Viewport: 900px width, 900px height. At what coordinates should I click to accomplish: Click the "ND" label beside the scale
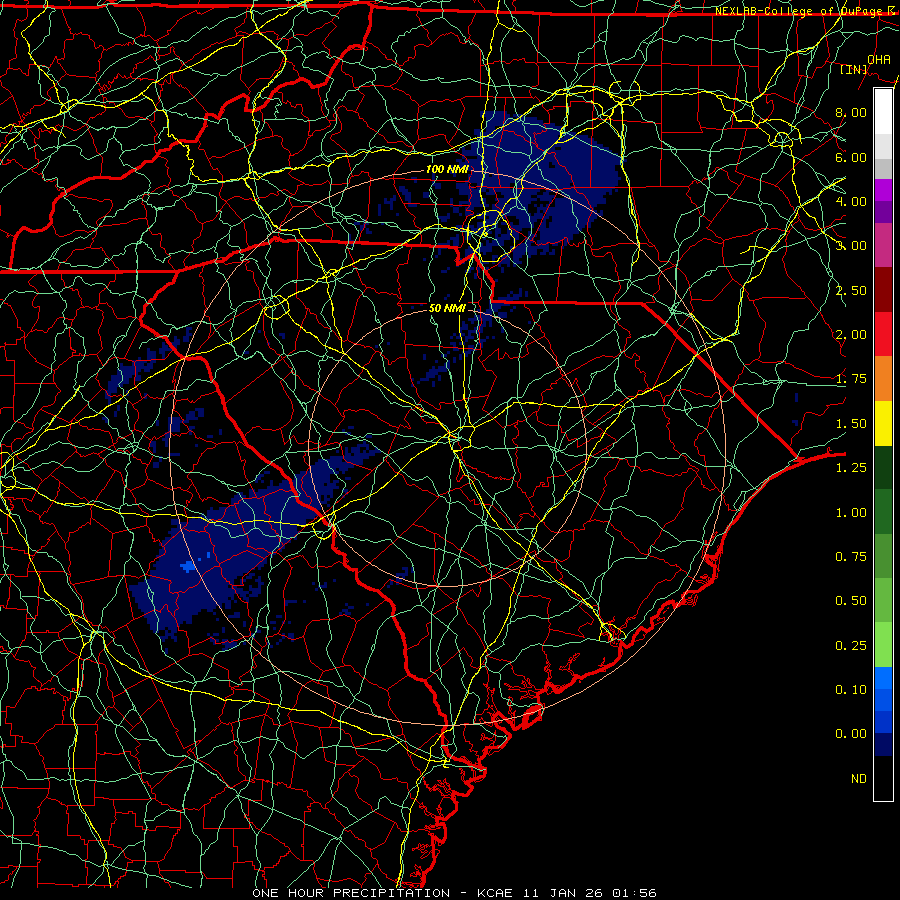click(x=859, y=779)
